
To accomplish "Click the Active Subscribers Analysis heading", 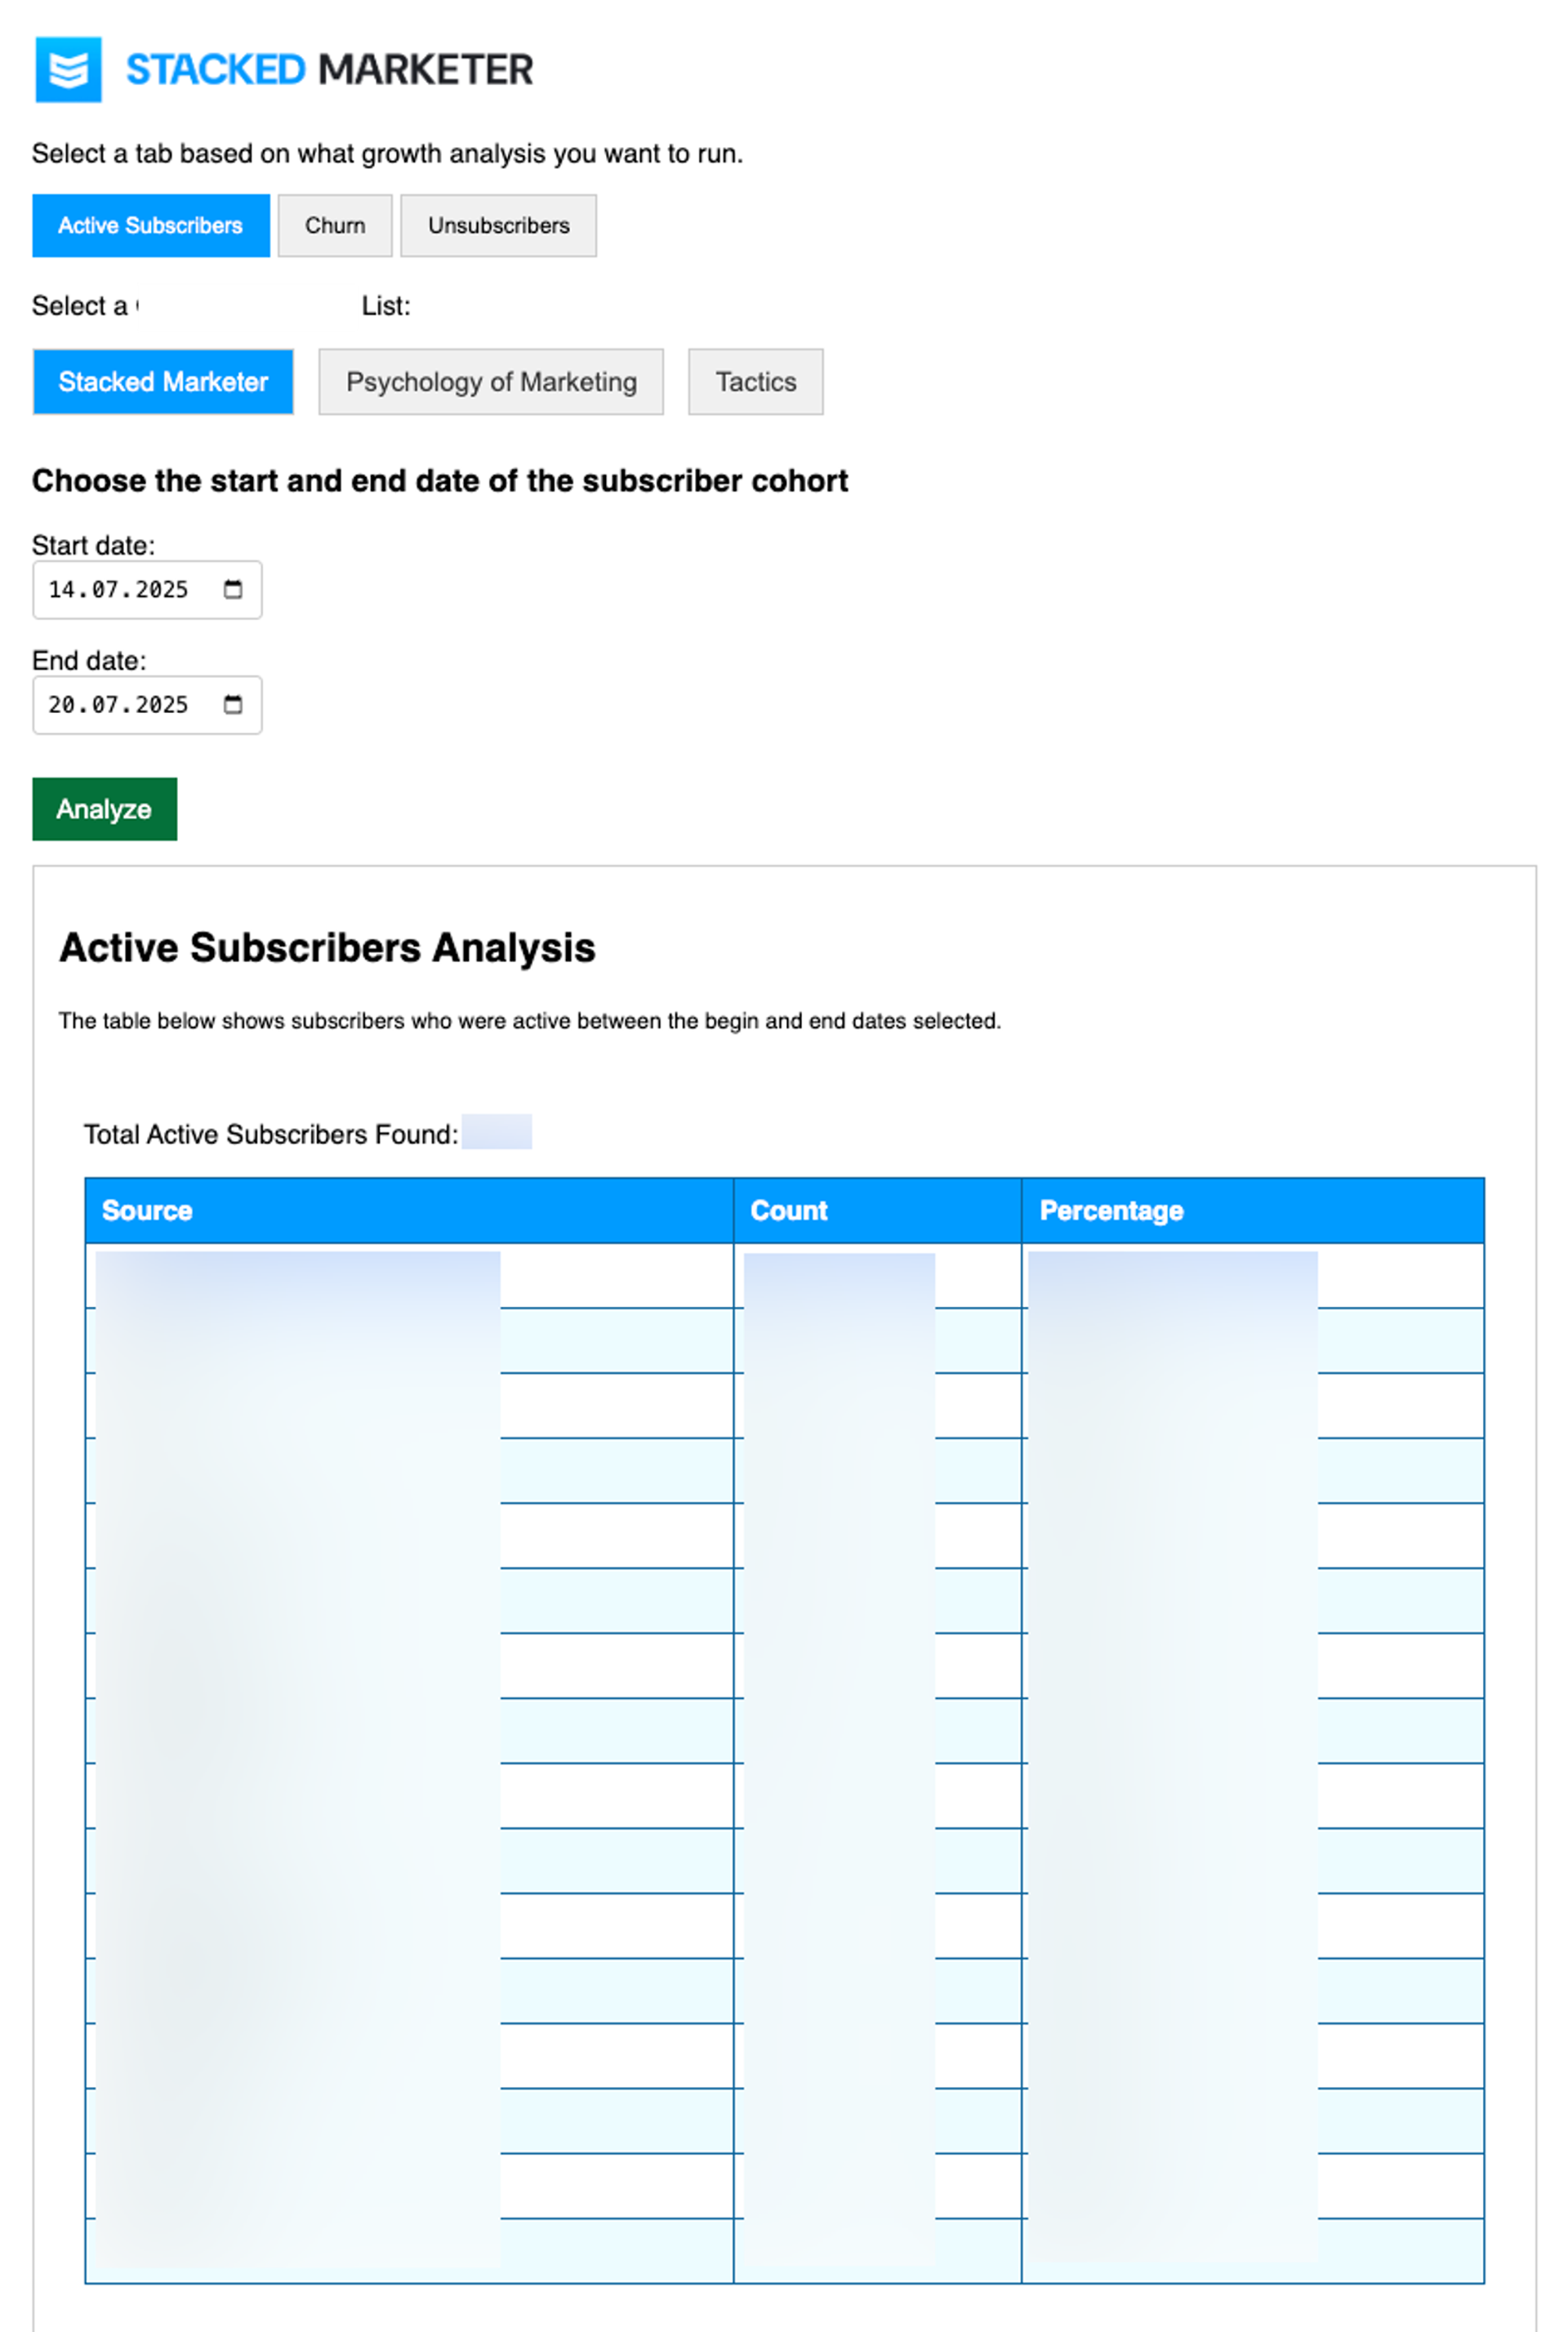I will pos(327,948).
